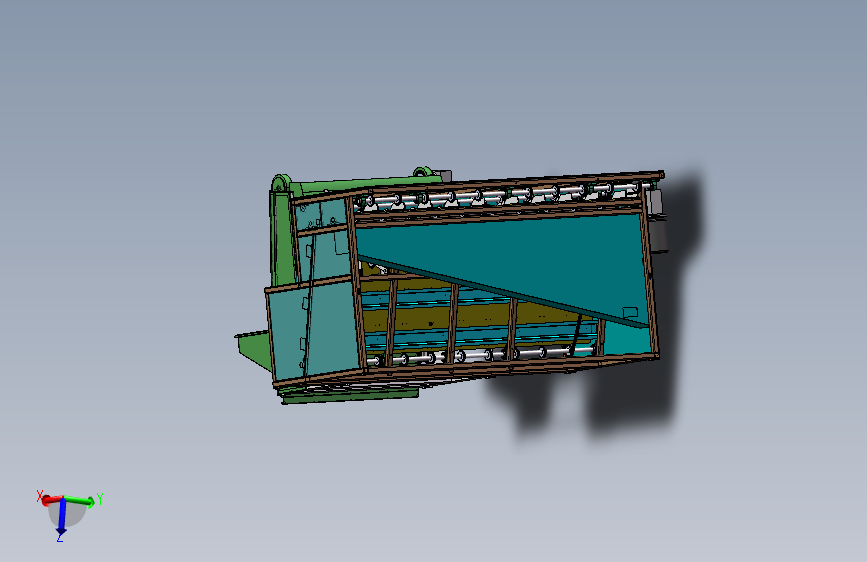
Task: Click the green Y axis of orientation triad
Action: [82, 501]
